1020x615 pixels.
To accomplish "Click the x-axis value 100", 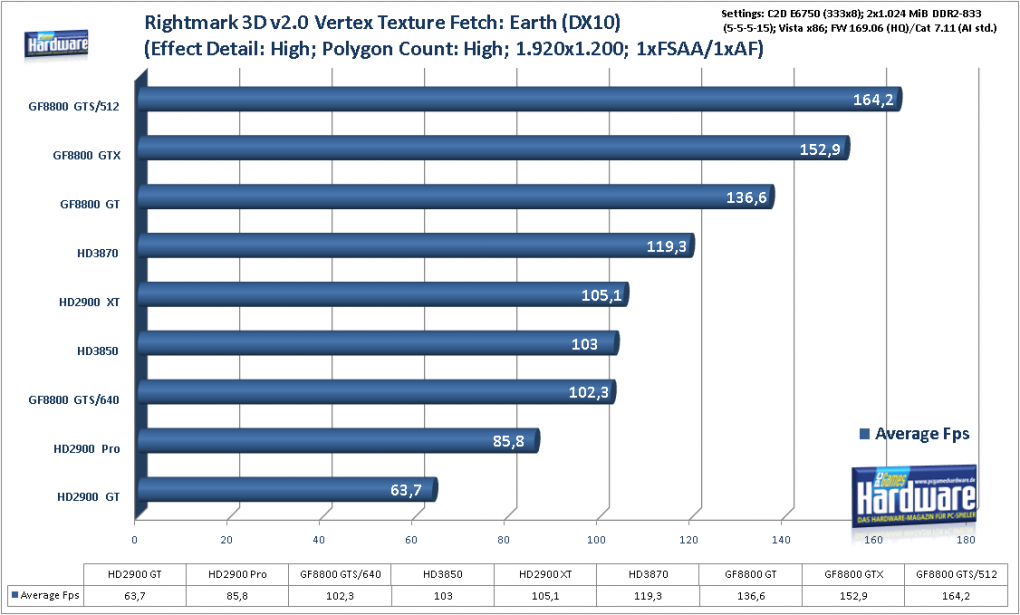I will [x=597, y=540].
